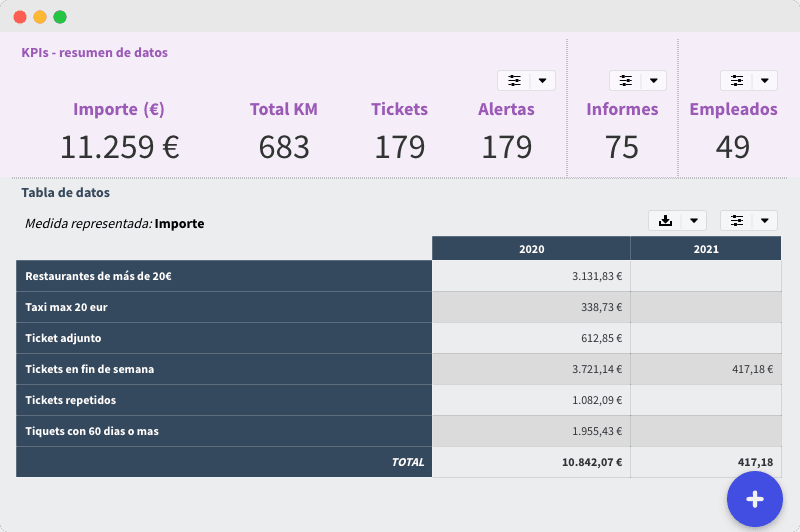
Task: Click the Alertas KPI title
Action: tap(506, 109)
